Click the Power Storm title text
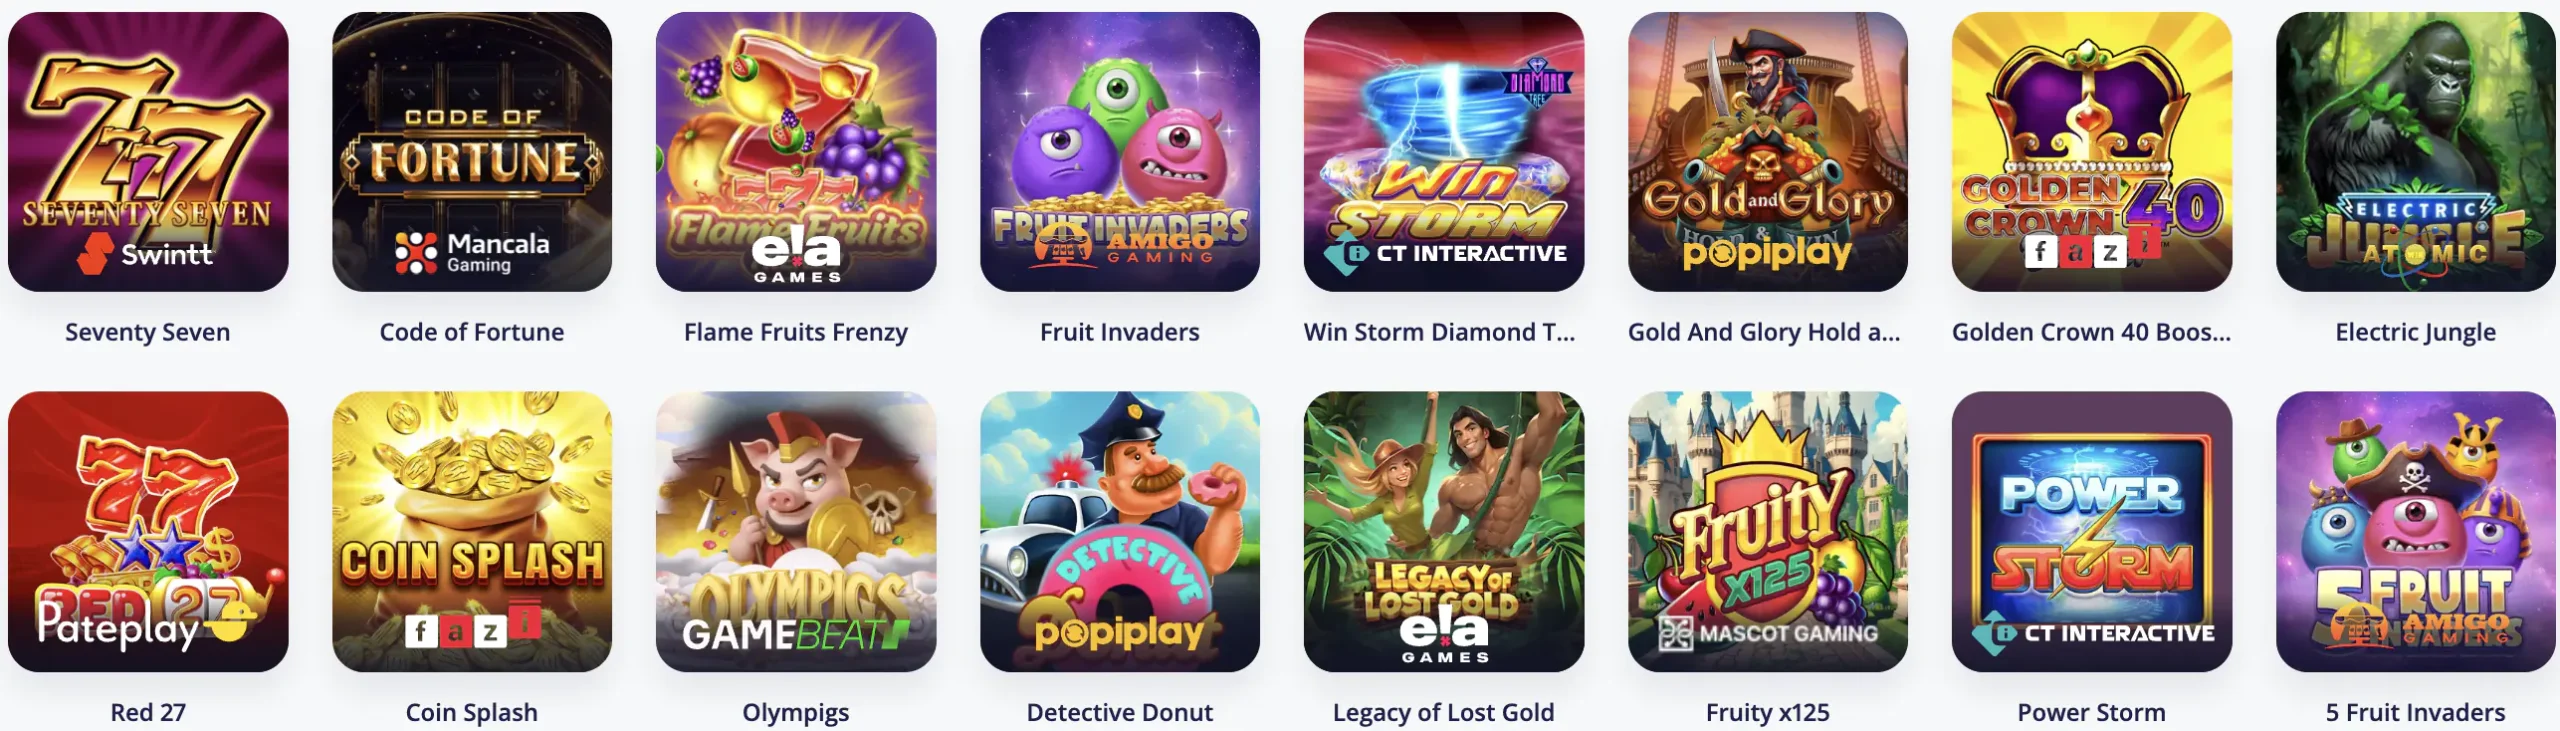2560x731 pixels. coord(2092,712)
